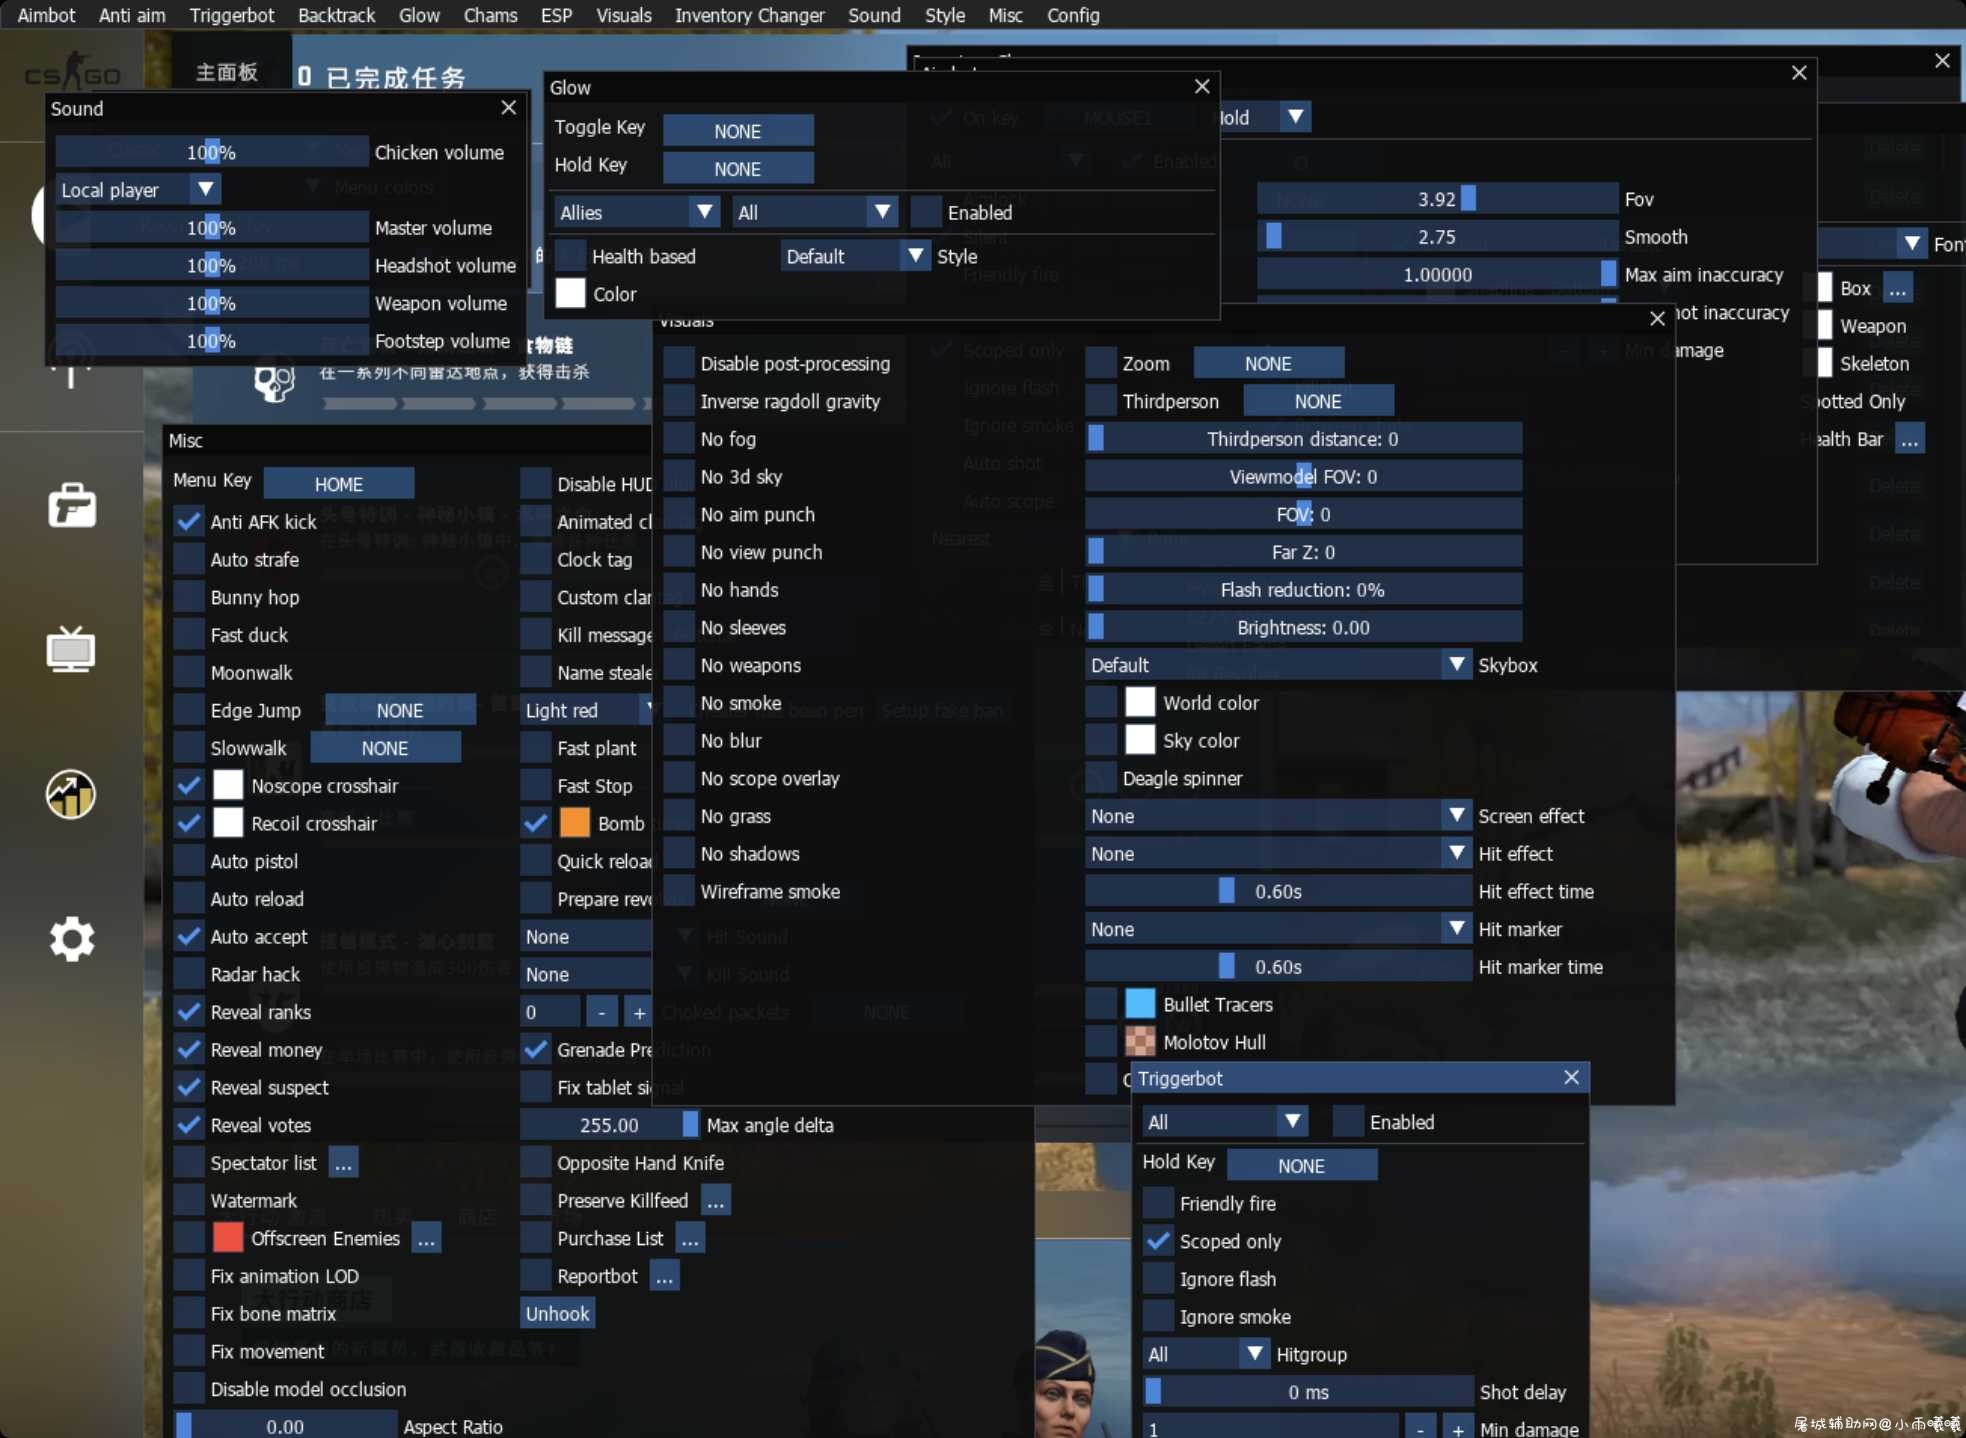This screenshot has height=1438, width=1966.
Task: Open the Allies dropdown in Glow
Action: [x=637, y=213]
